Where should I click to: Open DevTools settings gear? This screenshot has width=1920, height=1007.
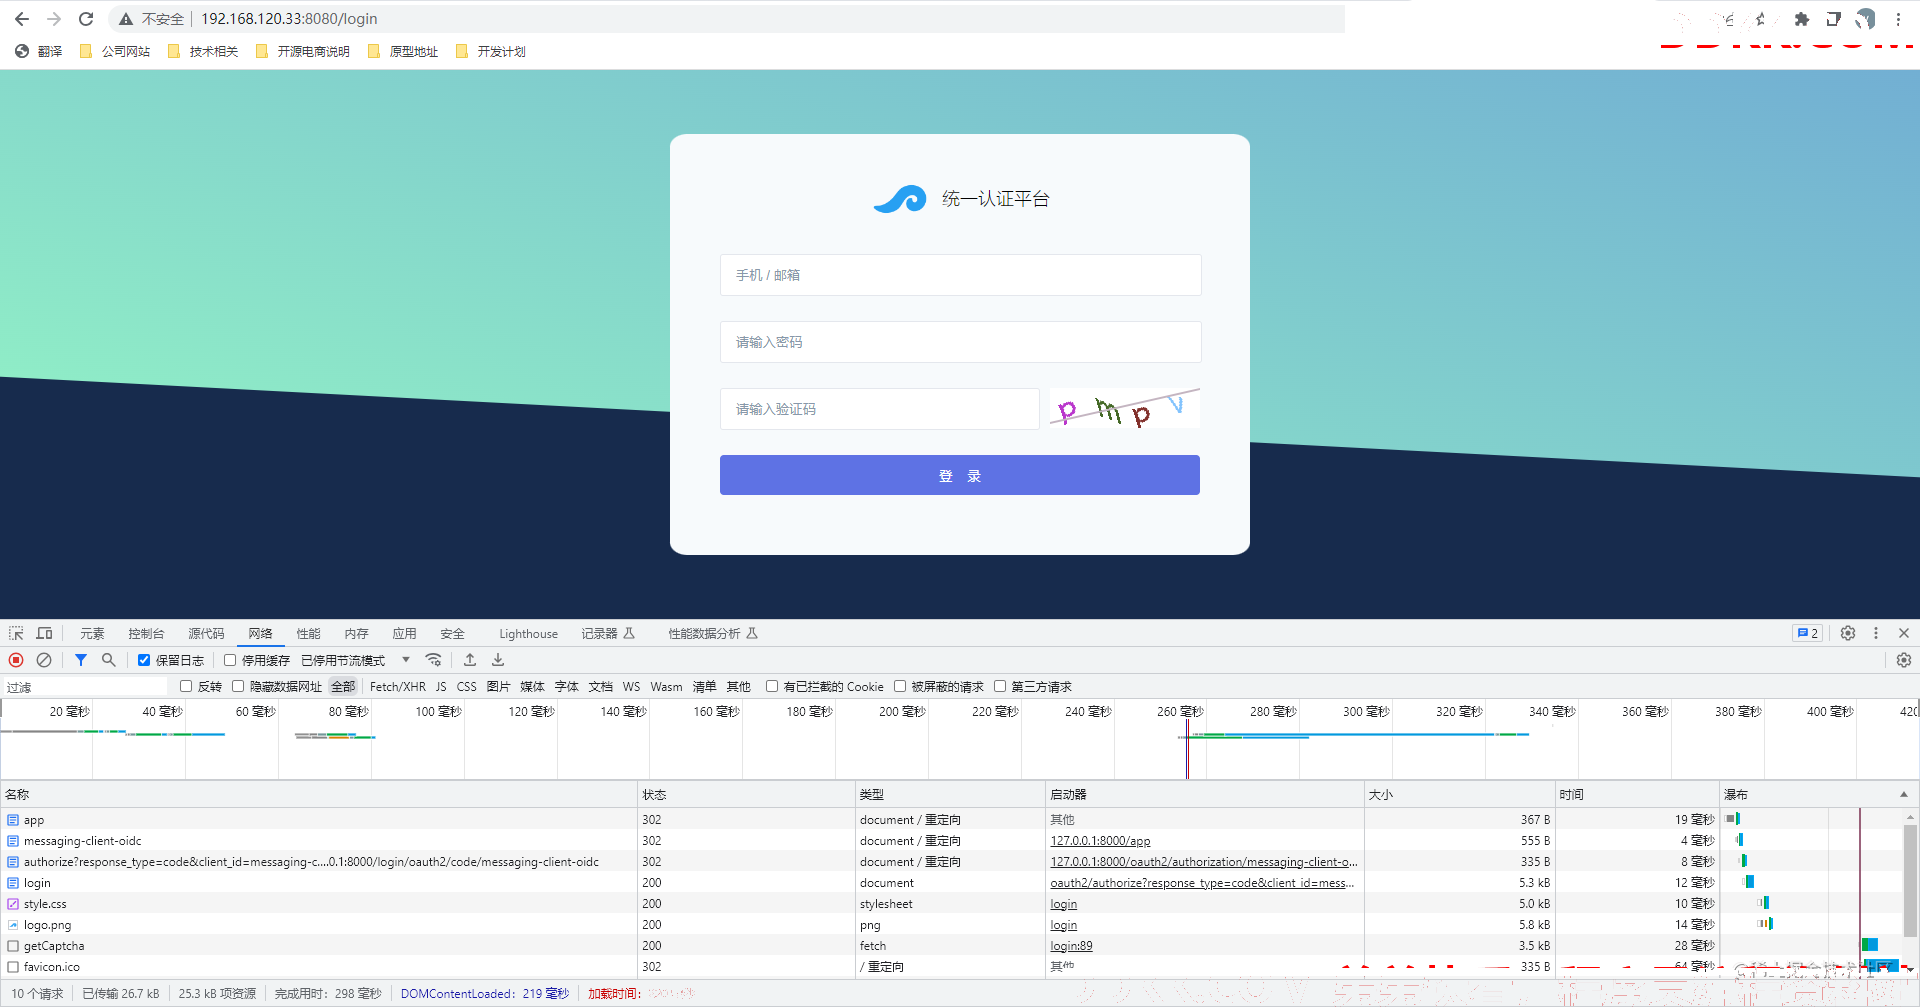[x=1848, y=633]
